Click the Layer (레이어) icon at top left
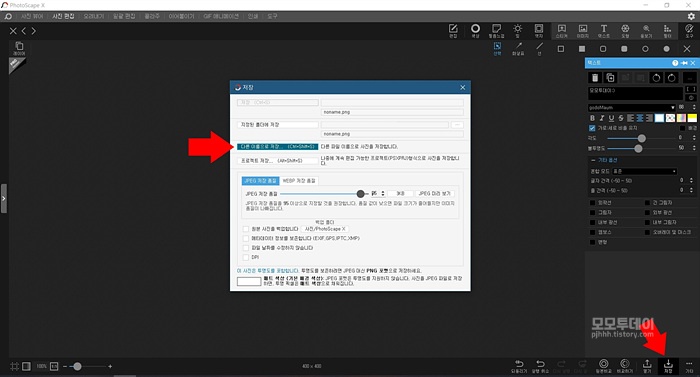The width and height of the screenshot is (700, 377). point(19,48)
